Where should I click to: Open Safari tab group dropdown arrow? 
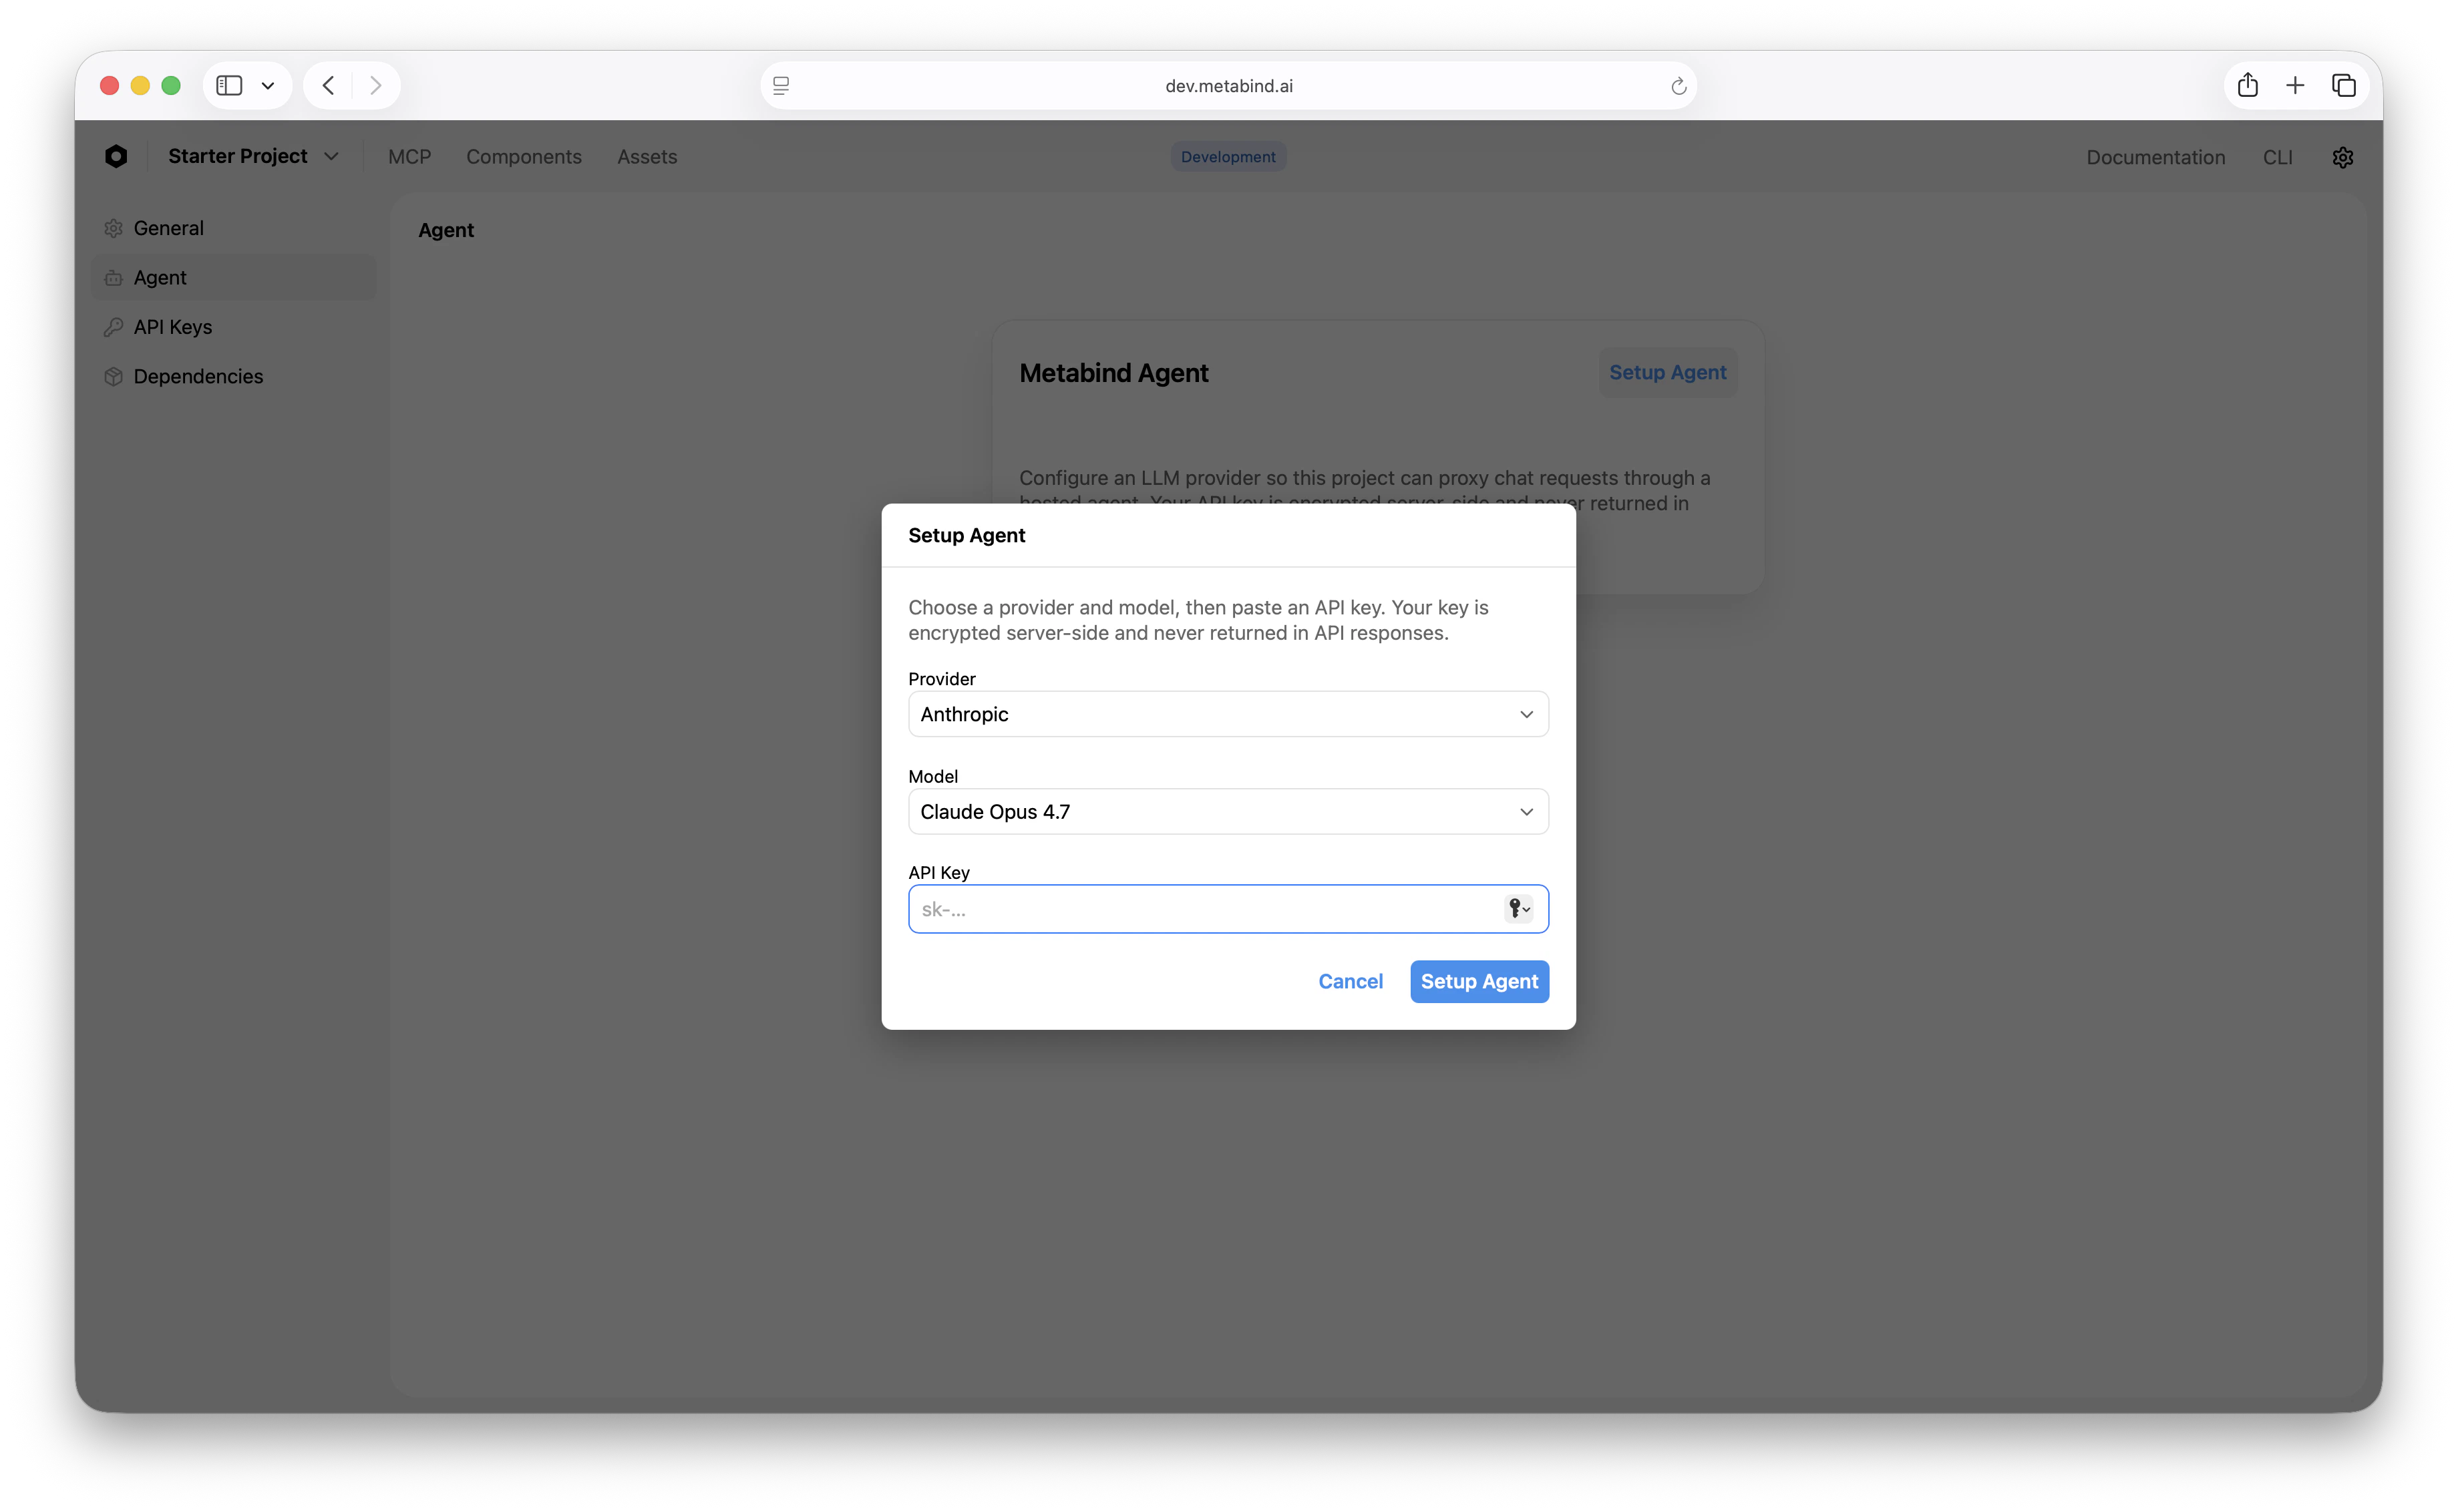267,86
